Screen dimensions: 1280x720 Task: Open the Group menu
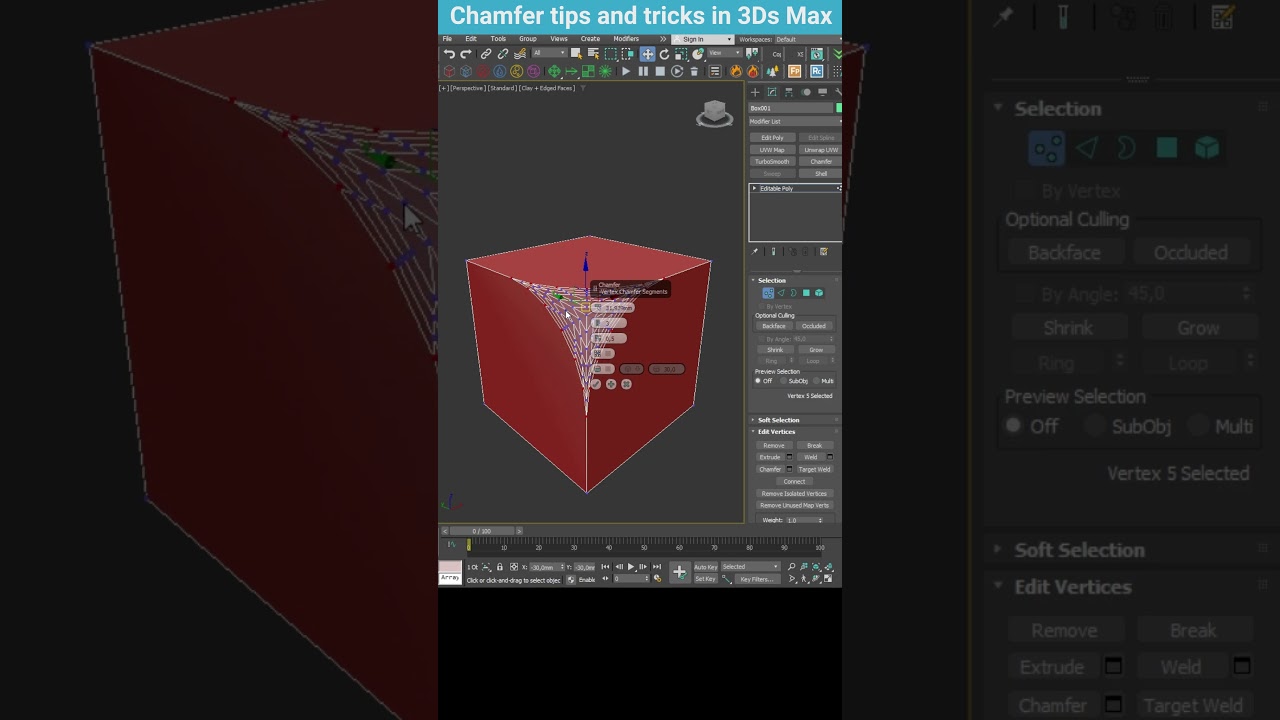(x=527, y=39)
